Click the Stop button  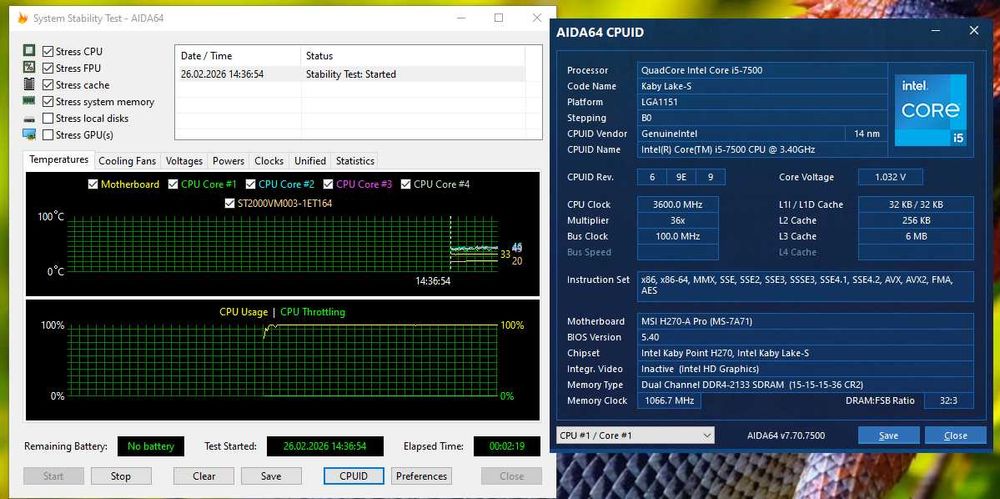point(121,476)
